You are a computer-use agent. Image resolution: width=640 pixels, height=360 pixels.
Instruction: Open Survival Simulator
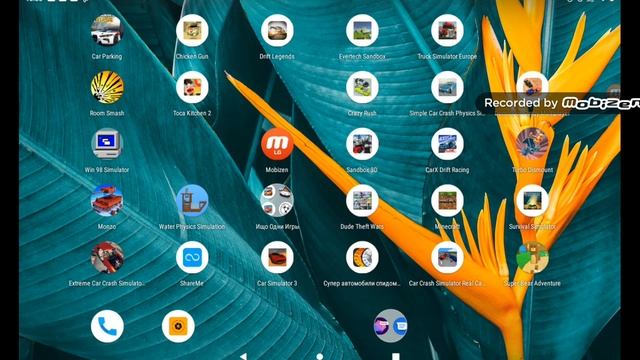tap(532, 201)
